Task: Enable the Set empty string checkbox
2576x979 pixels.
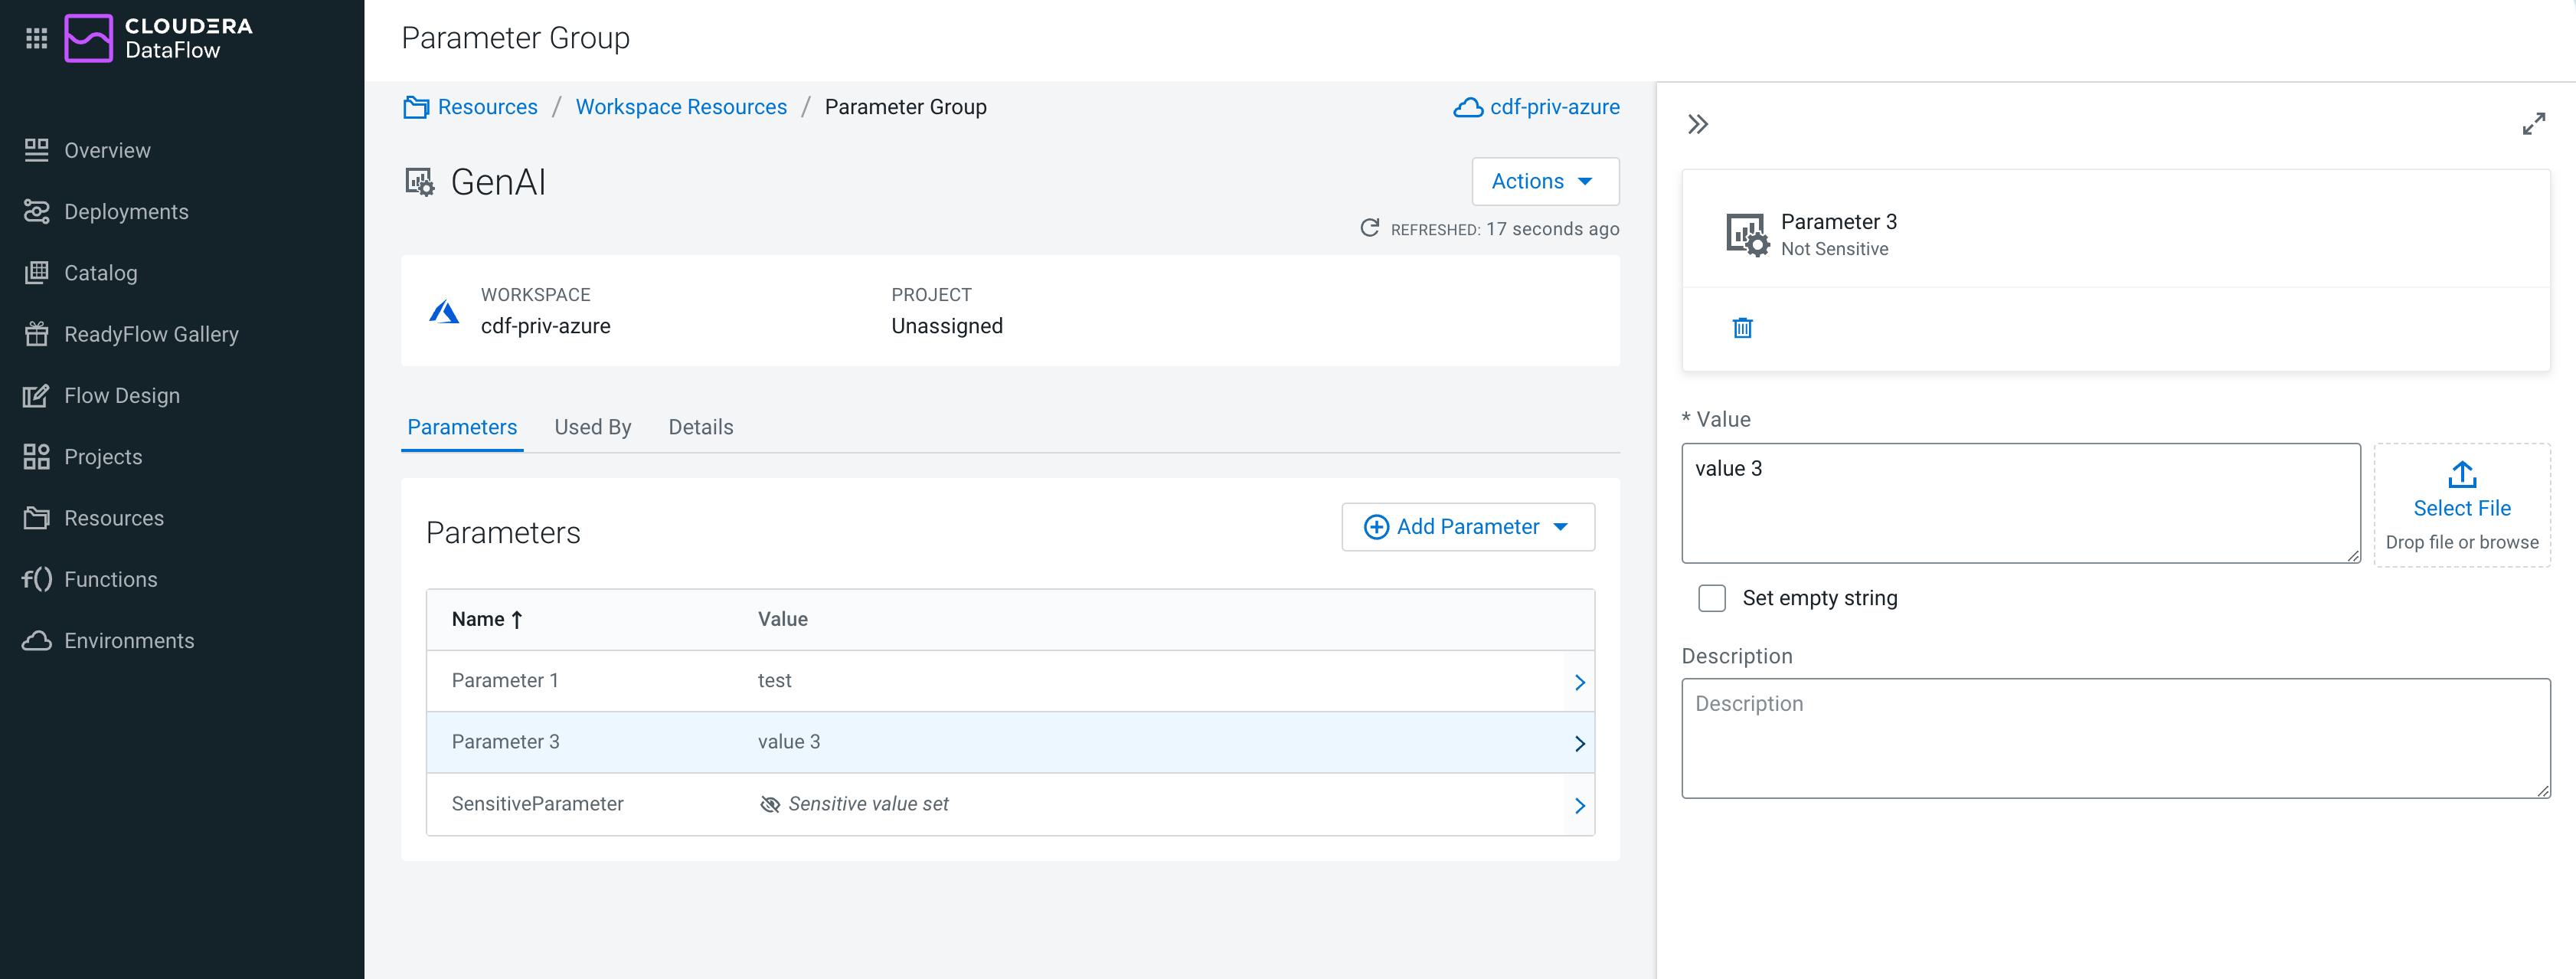Action: click(1711, 597)
